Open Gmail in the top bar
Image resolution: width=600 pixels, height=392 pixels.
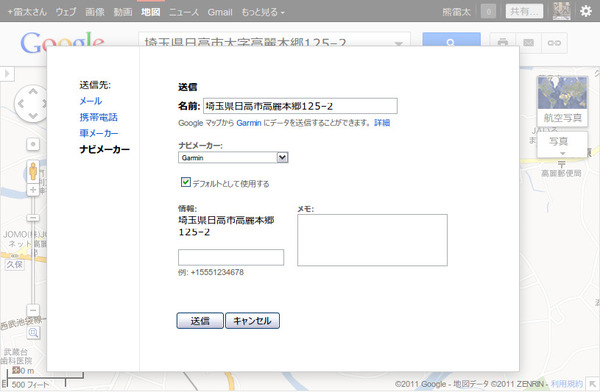click(220, 12)
